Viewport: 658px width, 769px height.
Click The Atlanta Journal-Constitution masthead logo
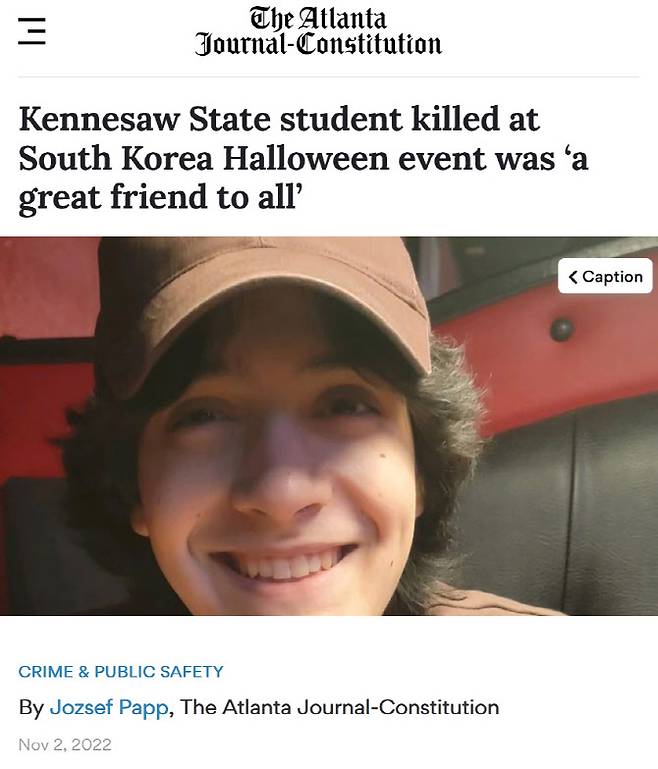(318, 32)
